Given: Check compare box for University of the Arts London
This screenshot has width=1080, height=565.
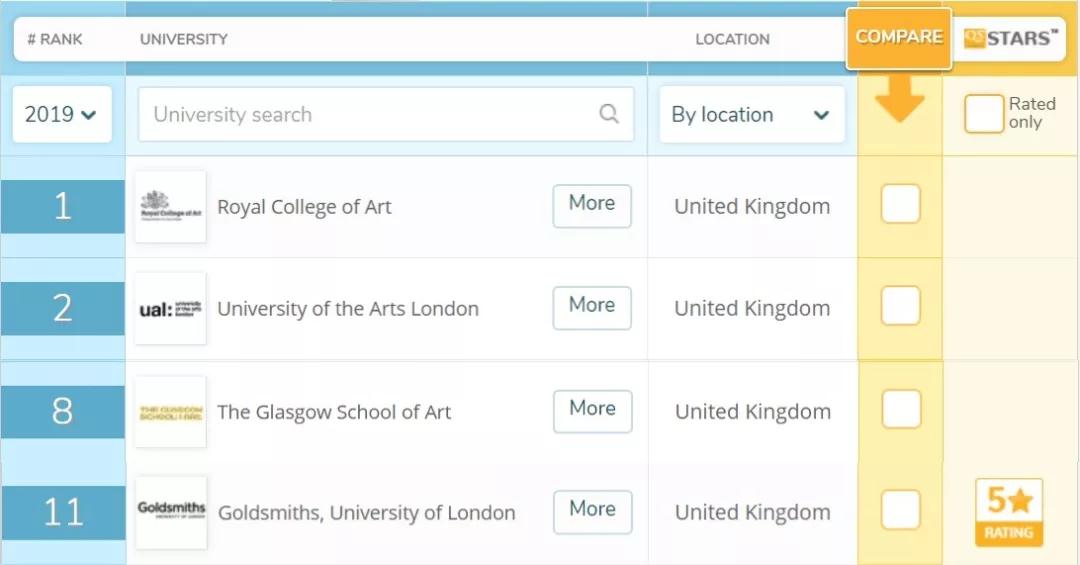Looking at the screenshot, I should click(x=900, y=307).
